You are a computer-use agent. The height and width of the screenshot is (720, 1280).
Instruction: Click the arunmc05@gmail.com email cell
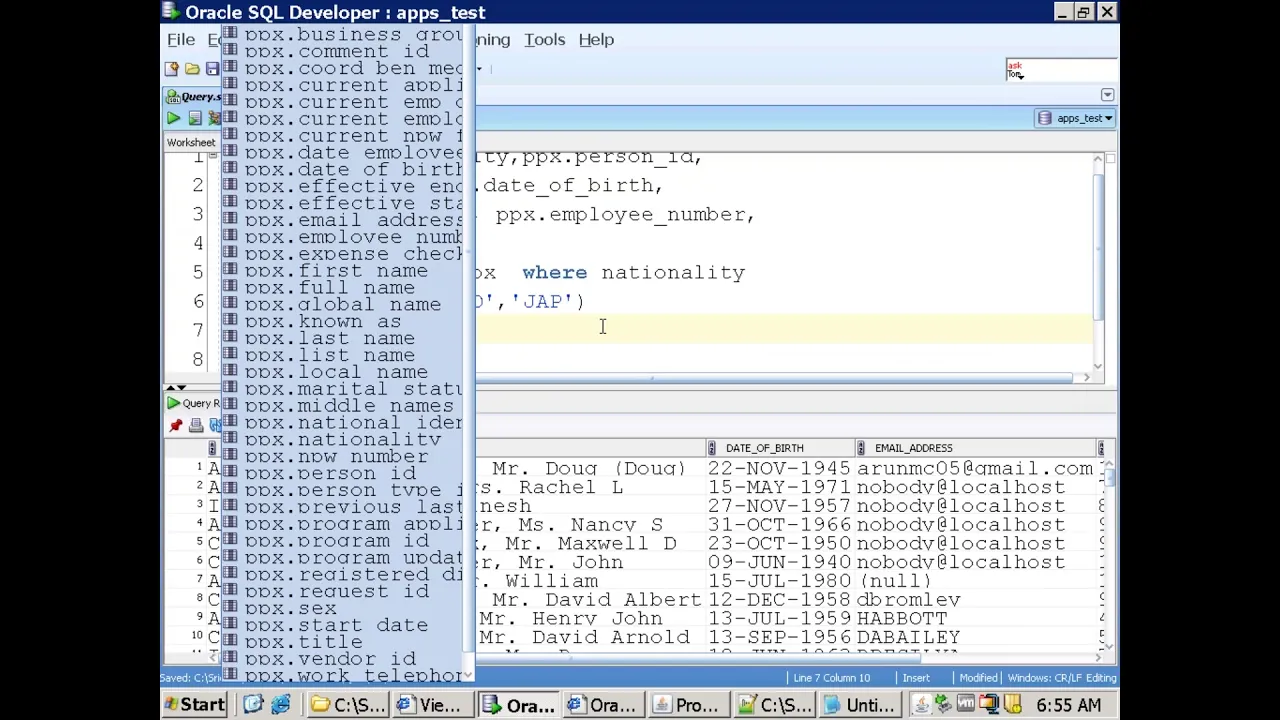974,469
